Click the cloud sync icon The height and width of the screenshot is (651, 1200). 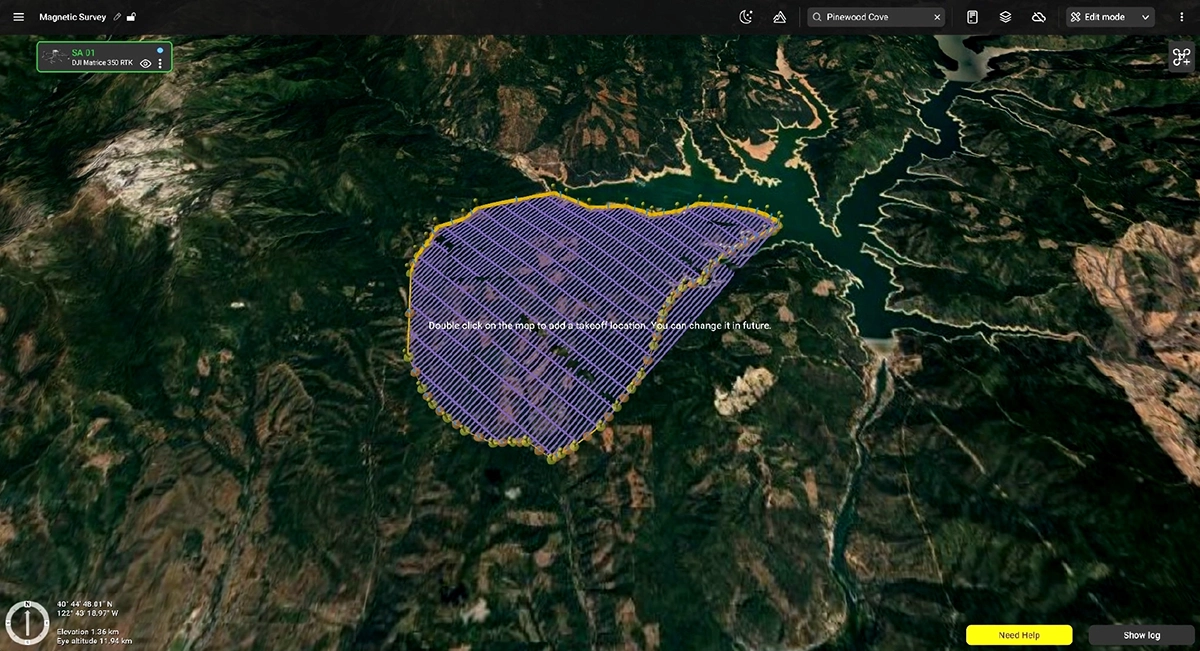(1038, 16)
